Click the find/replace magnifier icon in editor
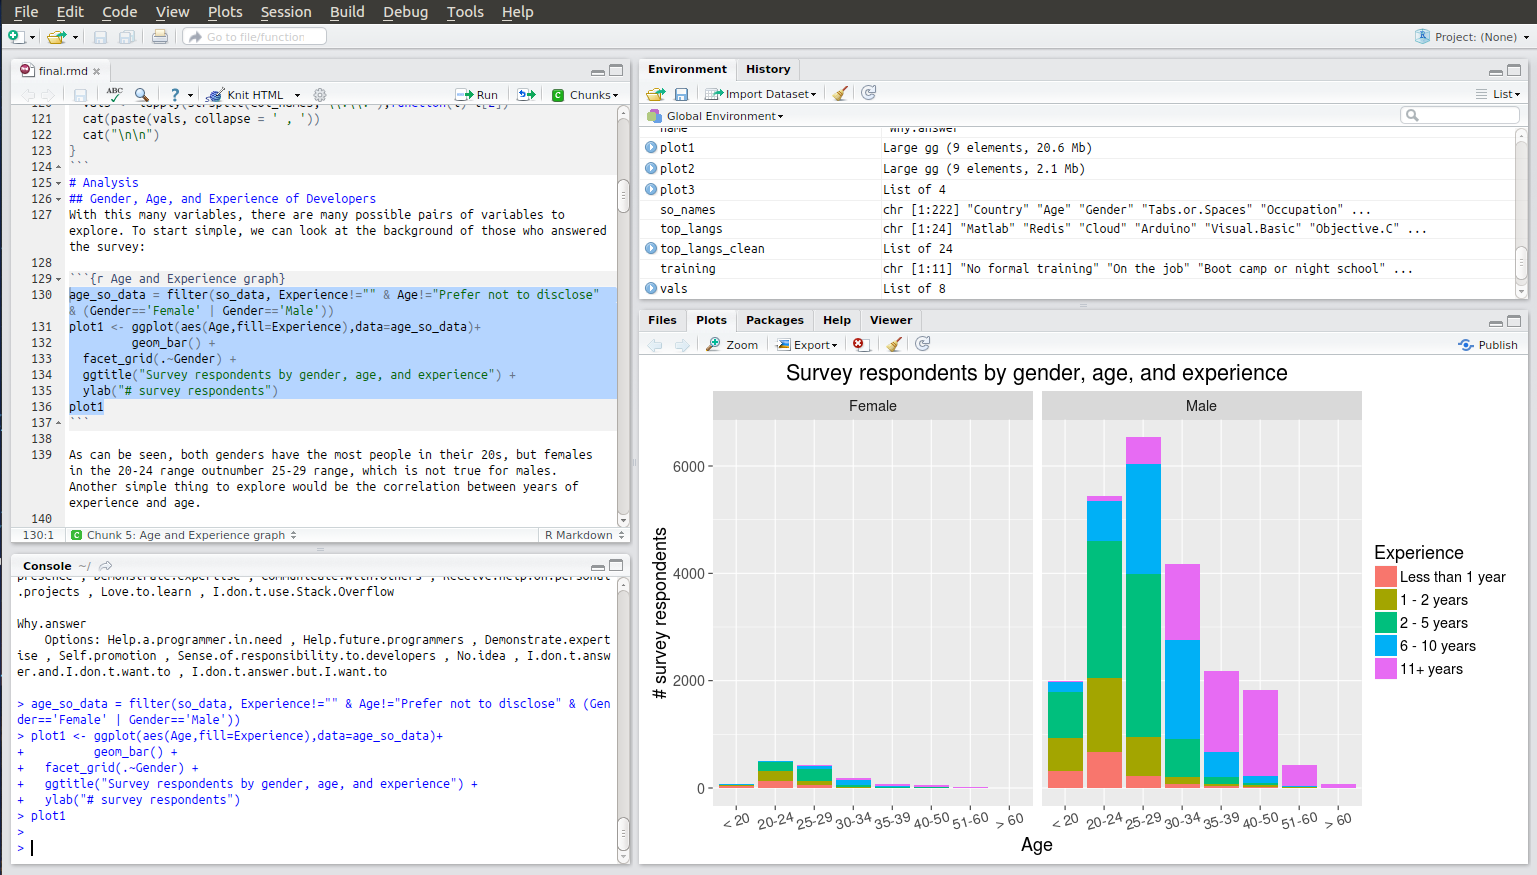The height and width of the screenshot is (875, 1537). (x=142, y=94)
